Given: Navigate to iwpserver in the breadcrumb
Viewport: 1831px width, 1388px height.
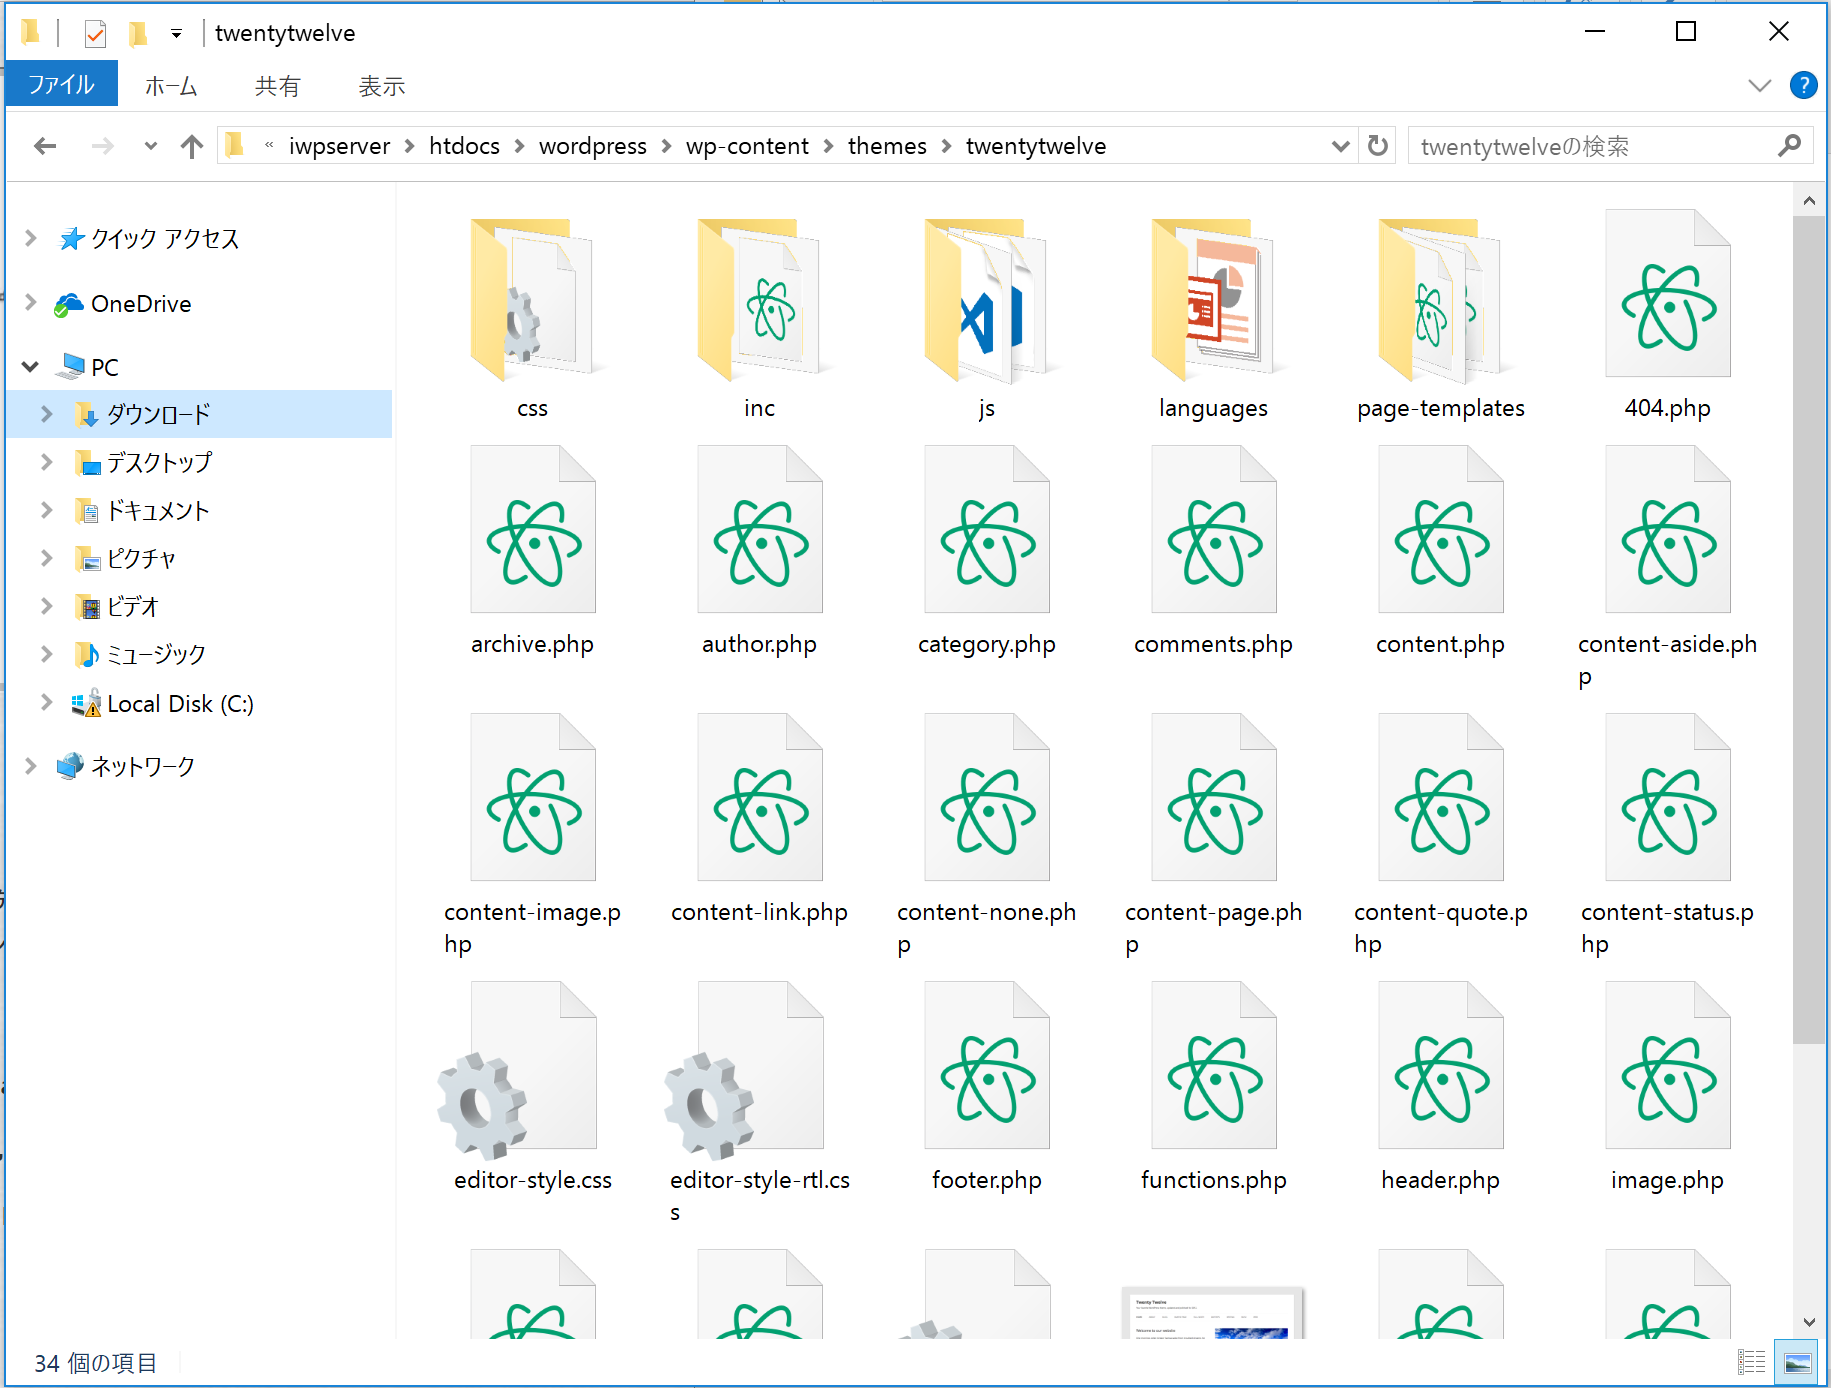Looking at the screenshot, I should (339, 146).
